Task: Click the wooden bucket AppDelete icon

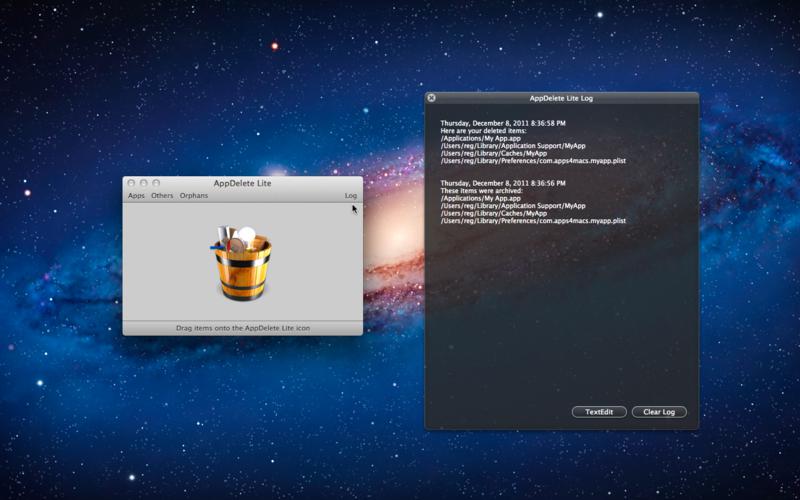Action: (242, 262)
